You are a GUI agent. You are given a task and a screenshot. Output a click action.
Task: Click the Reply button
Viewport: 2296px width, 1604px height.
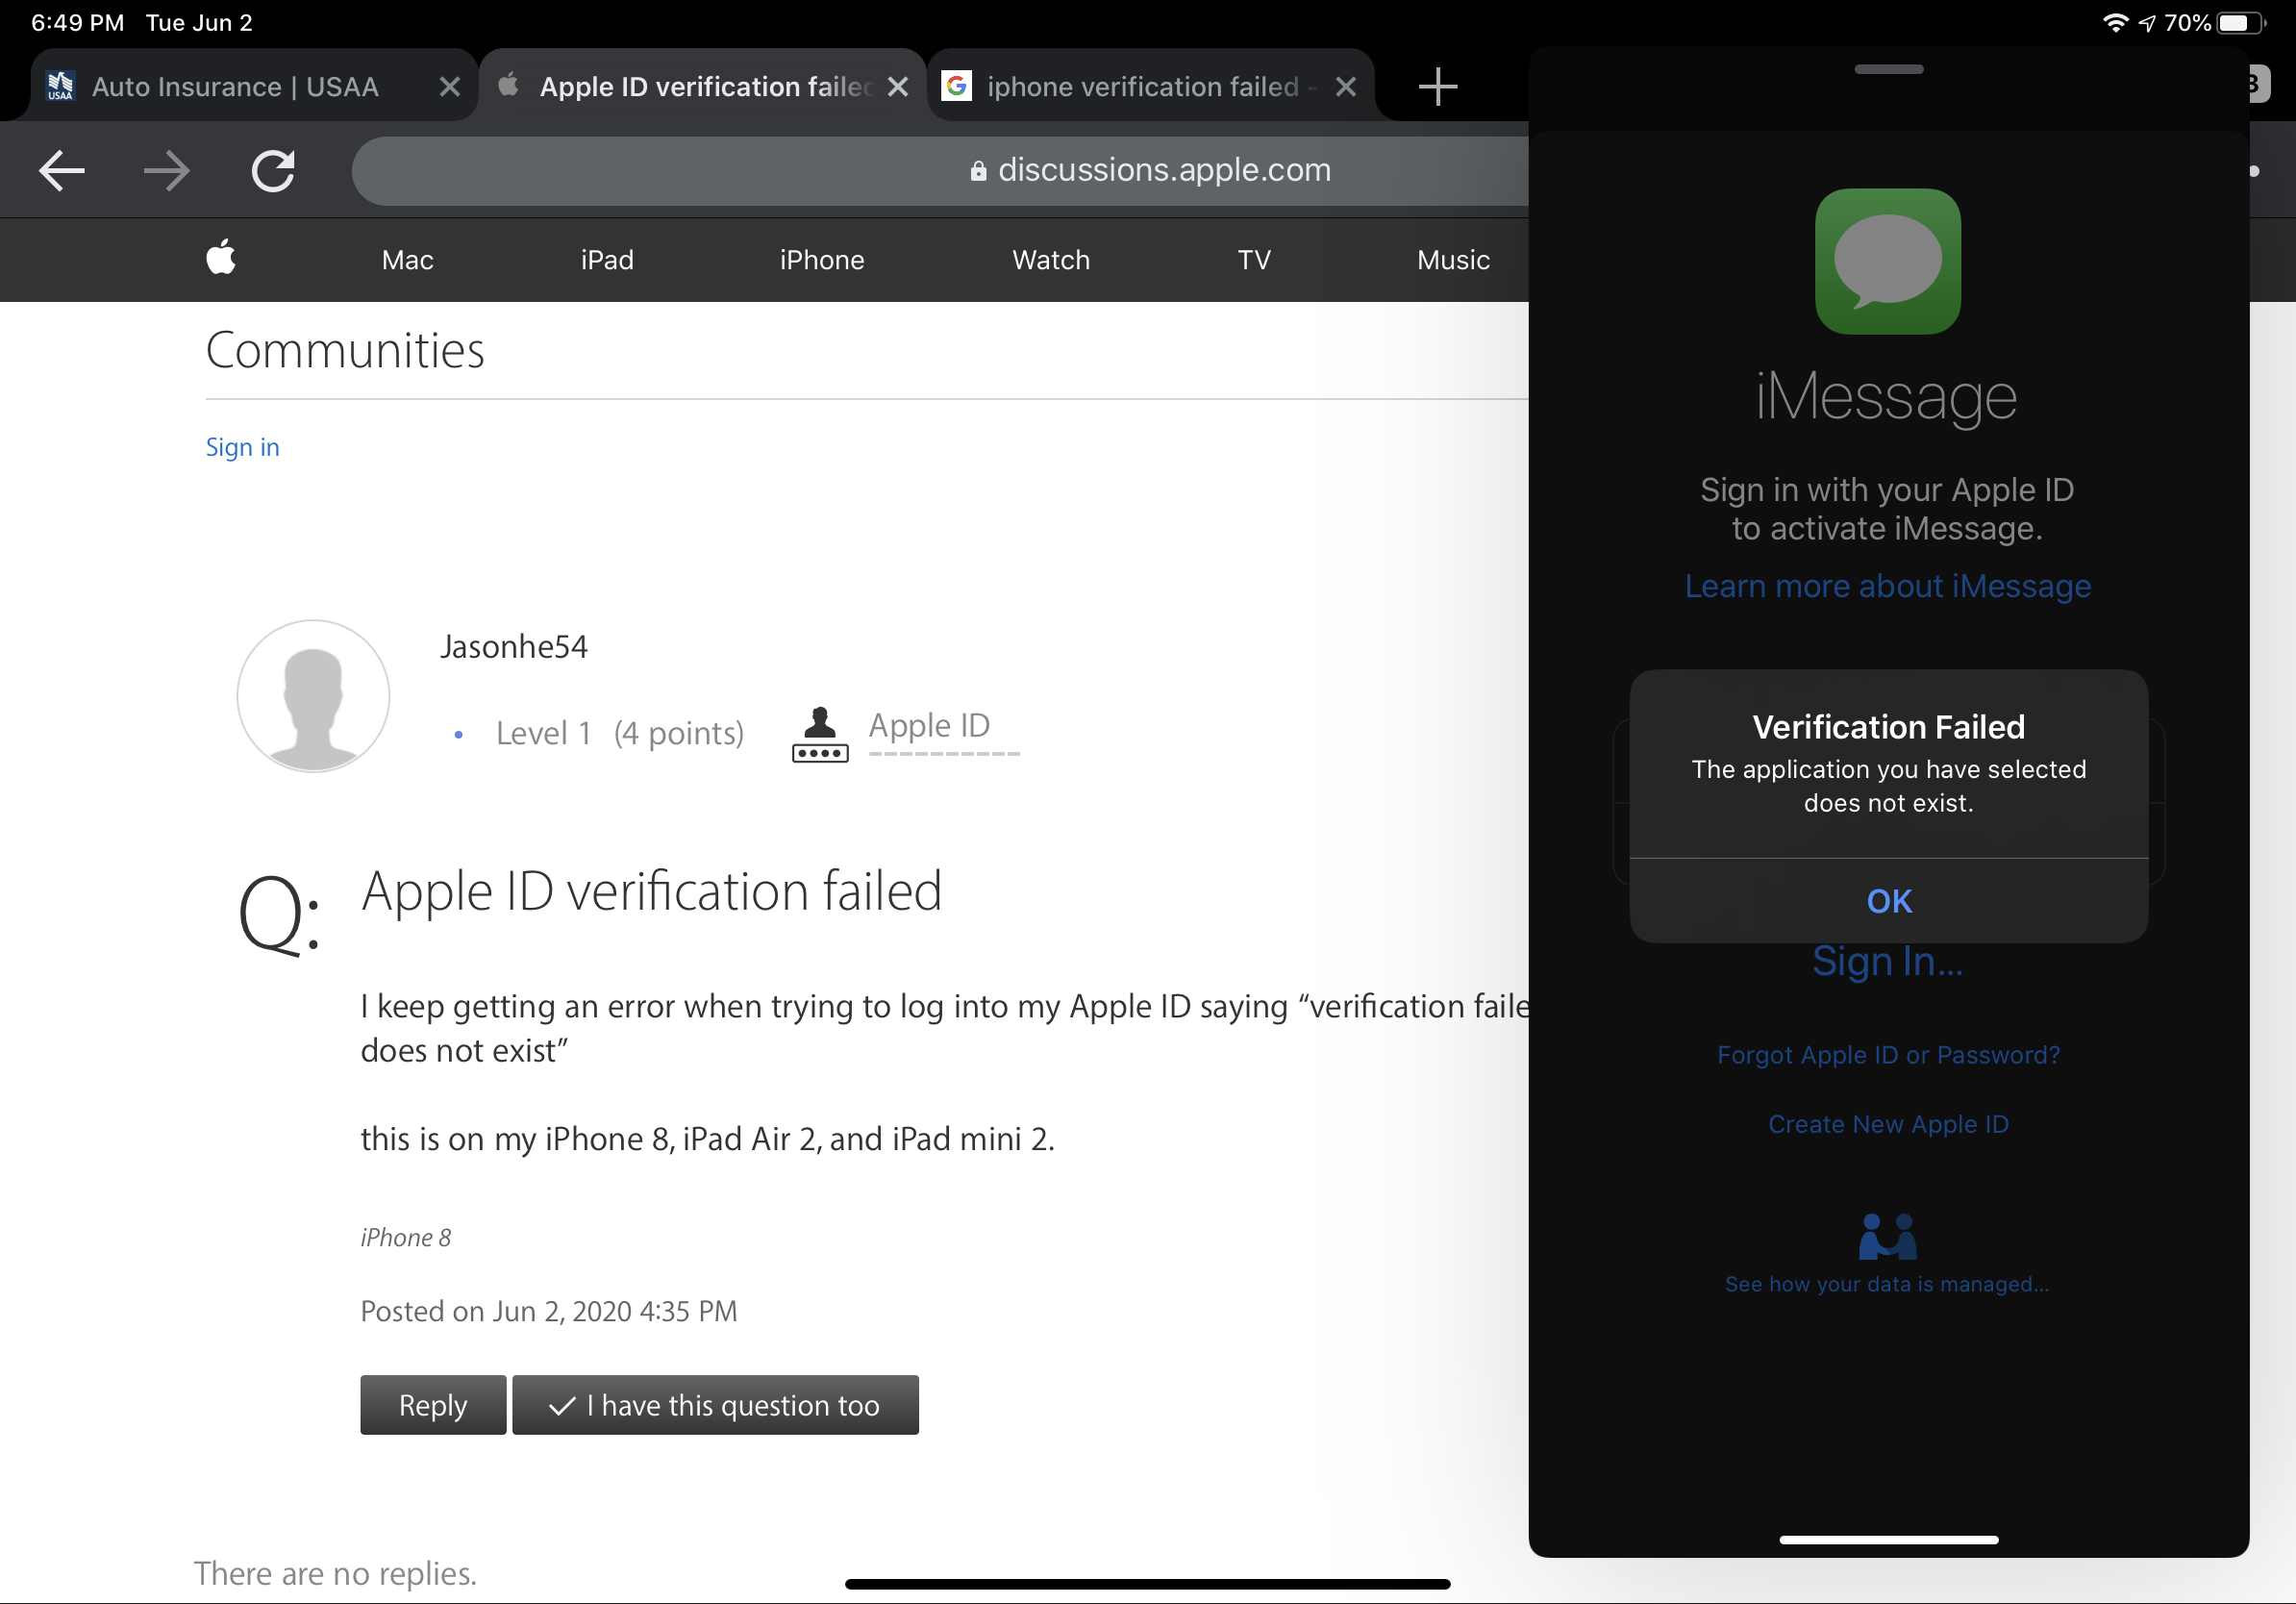(x=433, y=1405)
